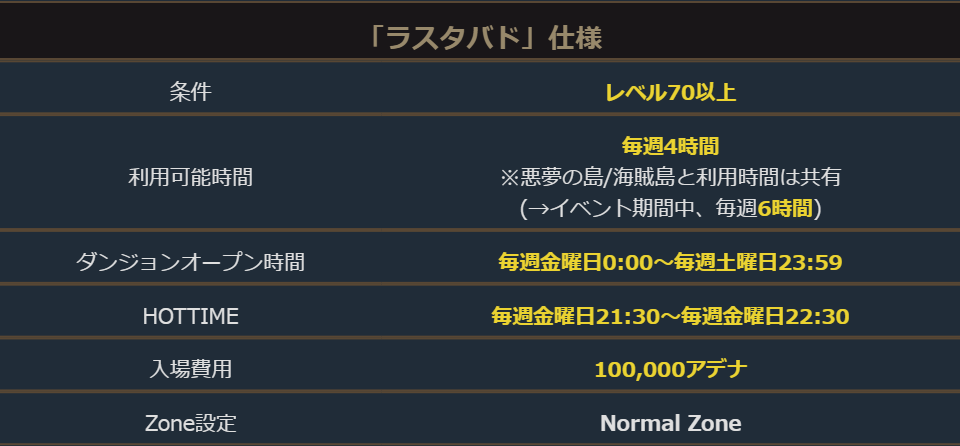Click the 100,000アデナ entry fee value

[671, 369]
